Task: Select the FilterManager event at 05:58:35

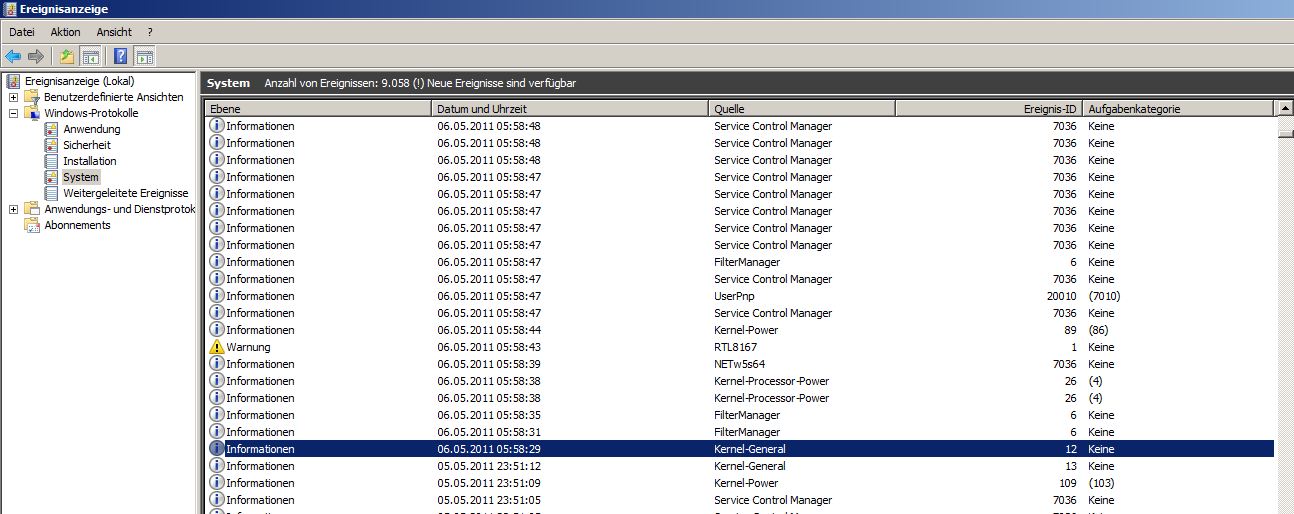Action: [740, 415]
